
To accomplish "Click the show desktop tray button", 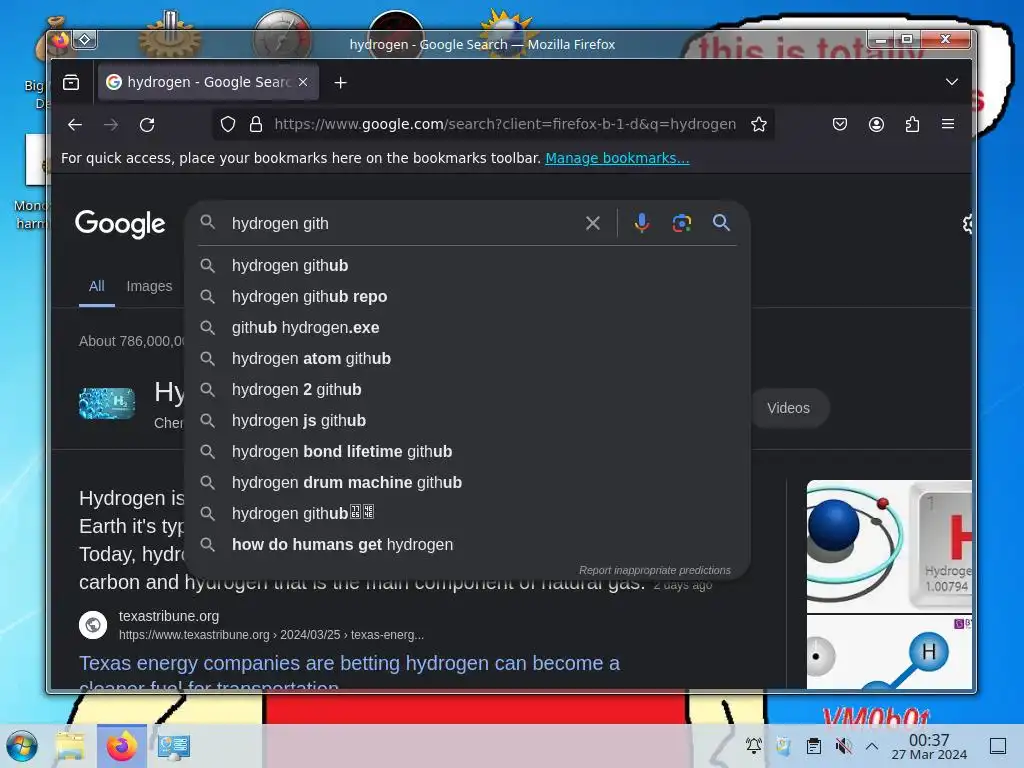I will (x=998, y=745).
